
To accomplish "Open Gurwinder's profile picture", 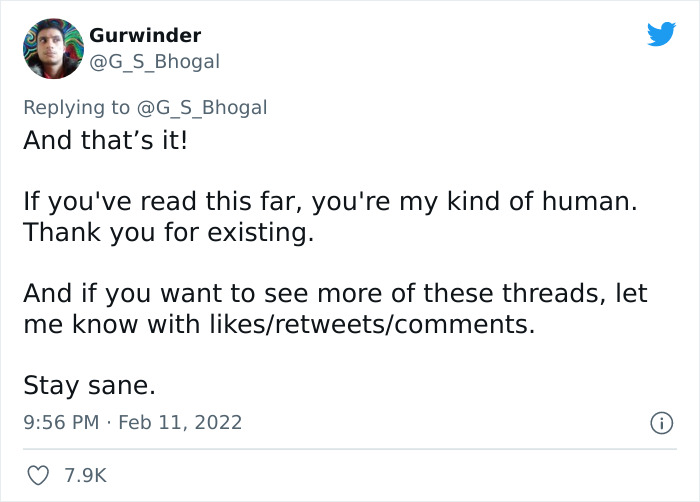I will click(x=52, y=48).
